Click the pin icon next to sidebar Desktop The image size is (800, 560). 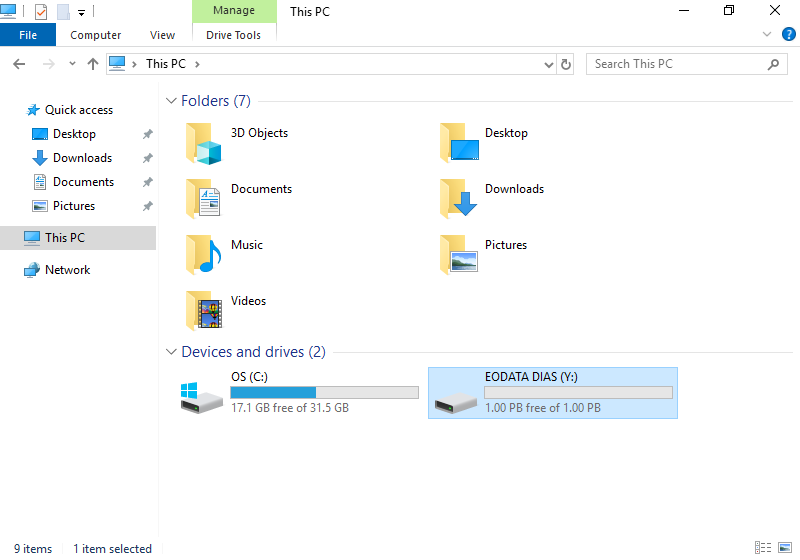(147, 134)
